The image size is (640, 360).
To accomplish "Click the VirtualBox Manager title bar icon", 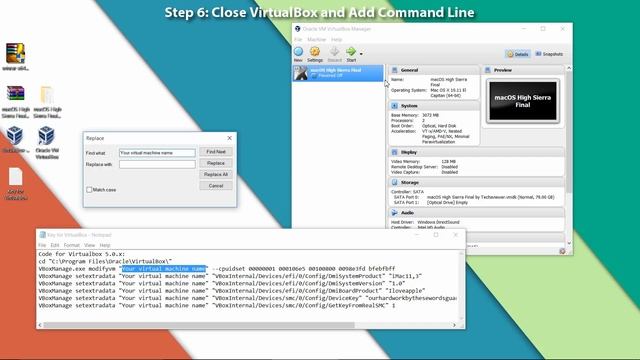I will point(297,29).
